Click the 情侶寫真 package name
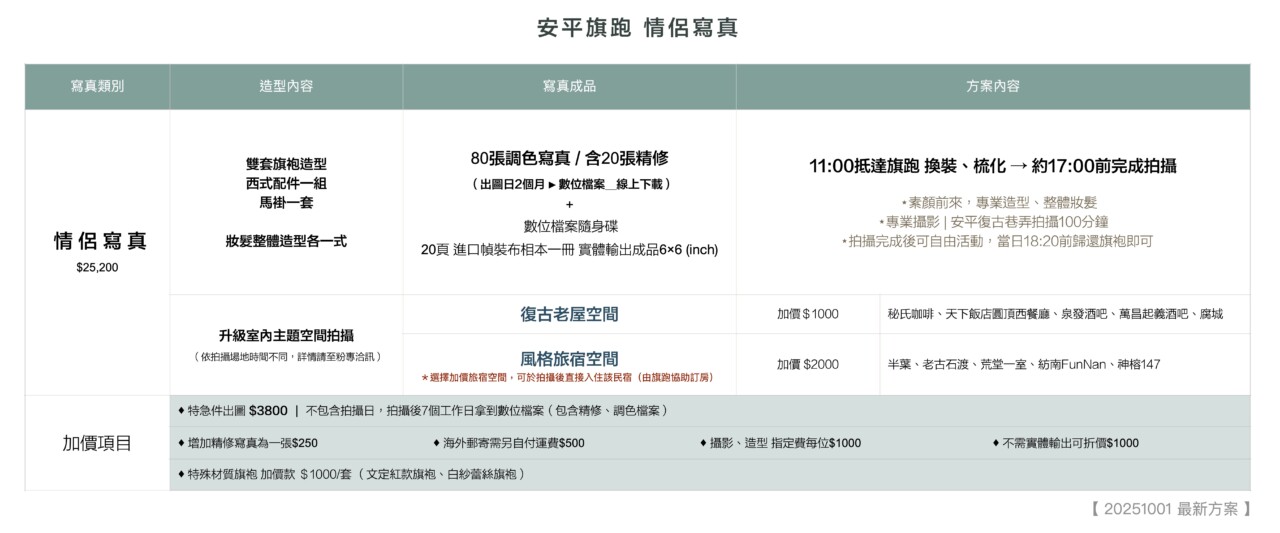The height and width of the screenshot is (533, 1280). pyautogui.click(x=99, y=241)
